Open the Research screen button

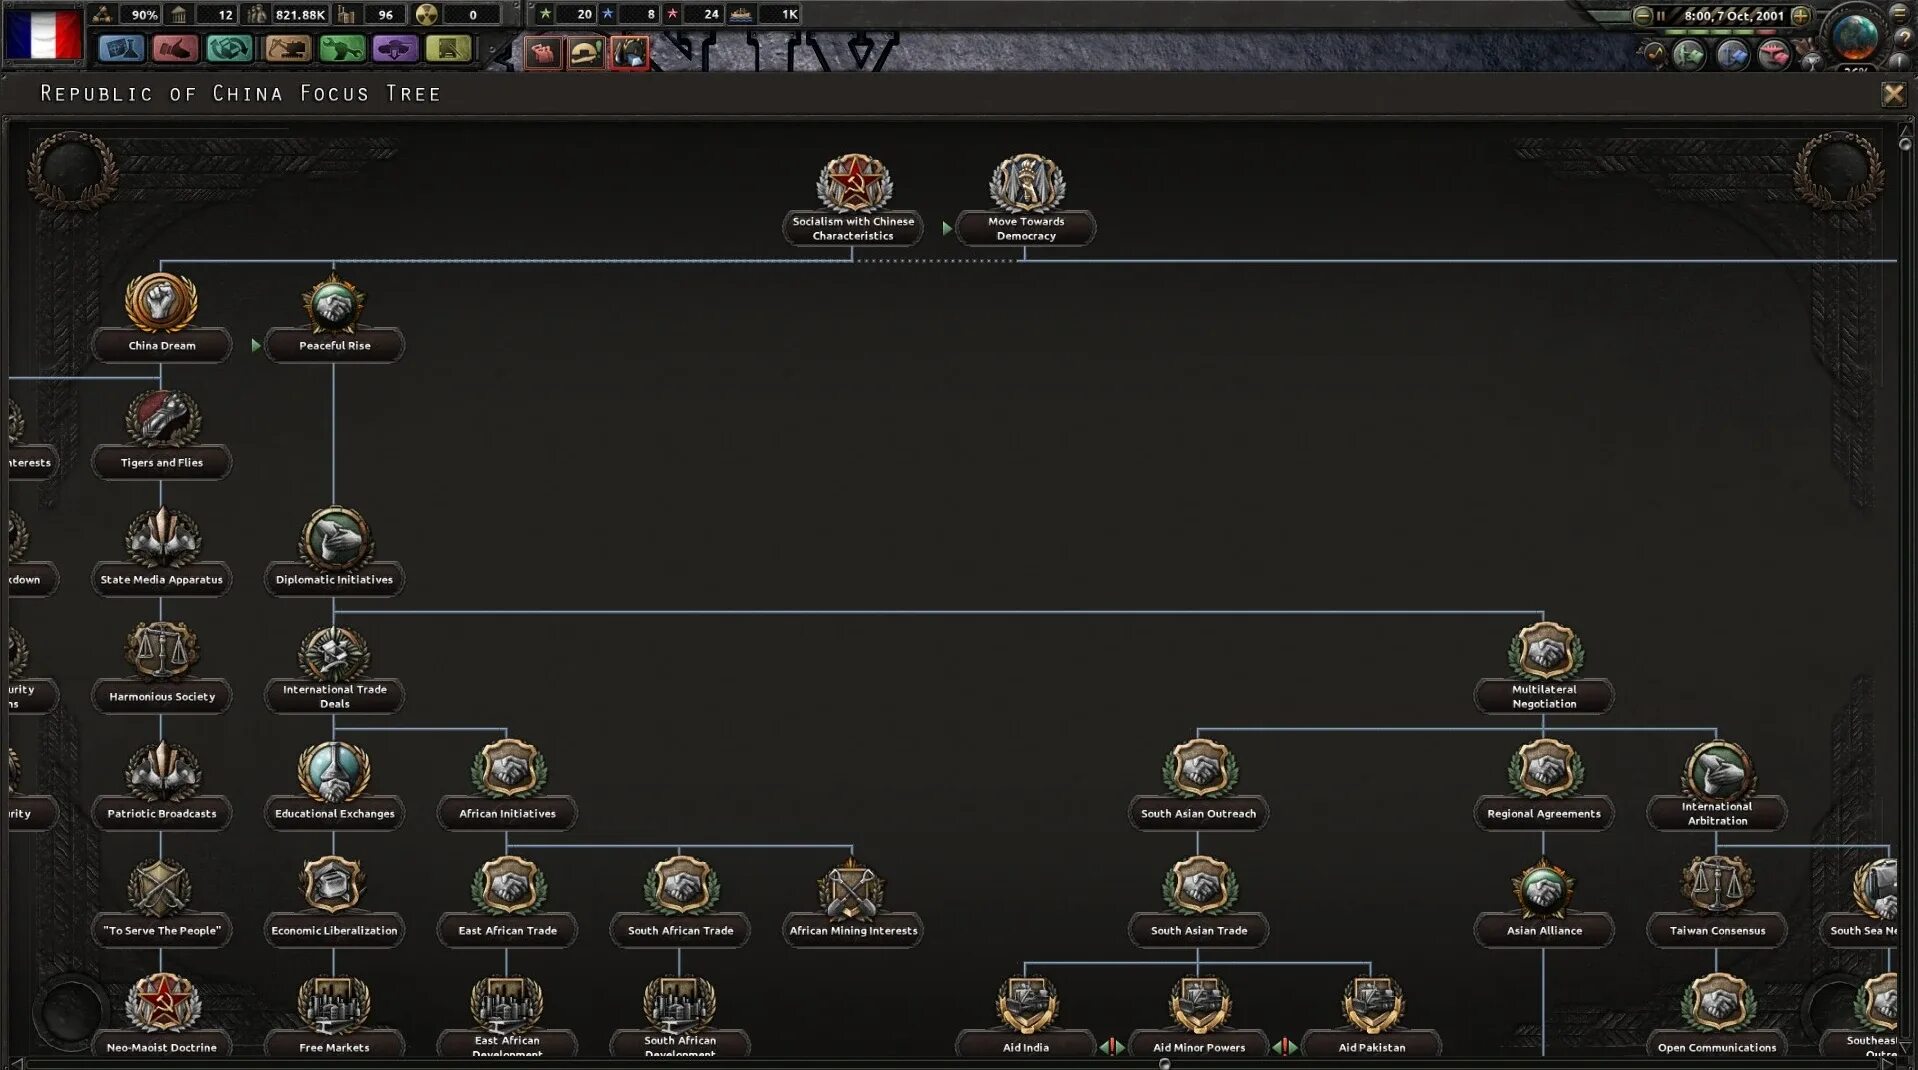[x=121, y=48]
